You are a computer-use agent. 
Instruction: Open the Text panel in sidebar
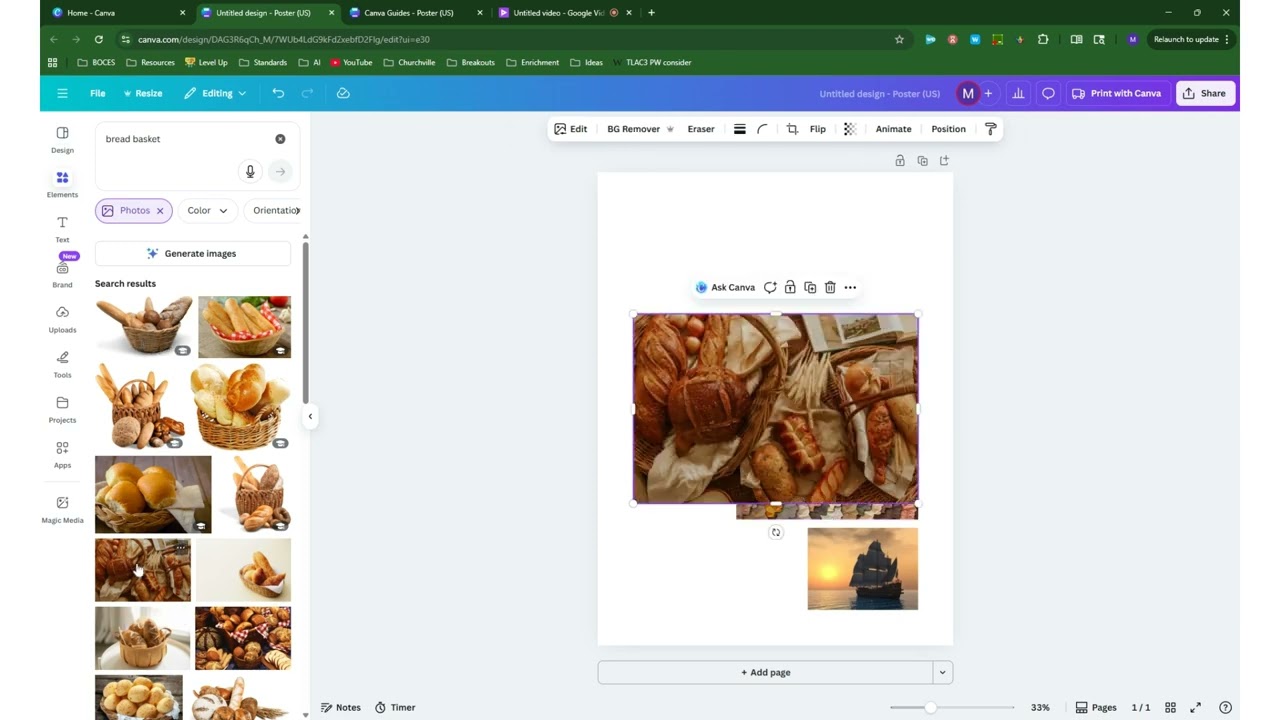pyautogui.click(x=62, y=229)
